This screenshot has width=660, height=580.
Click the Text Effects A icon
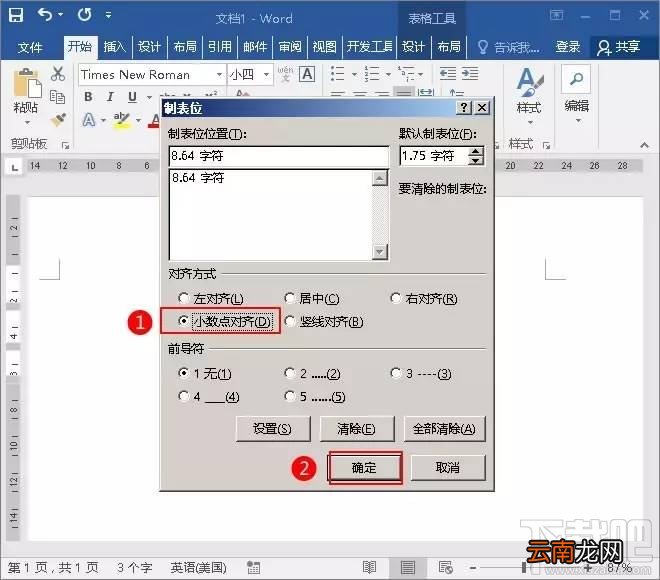tap(88, 120)
